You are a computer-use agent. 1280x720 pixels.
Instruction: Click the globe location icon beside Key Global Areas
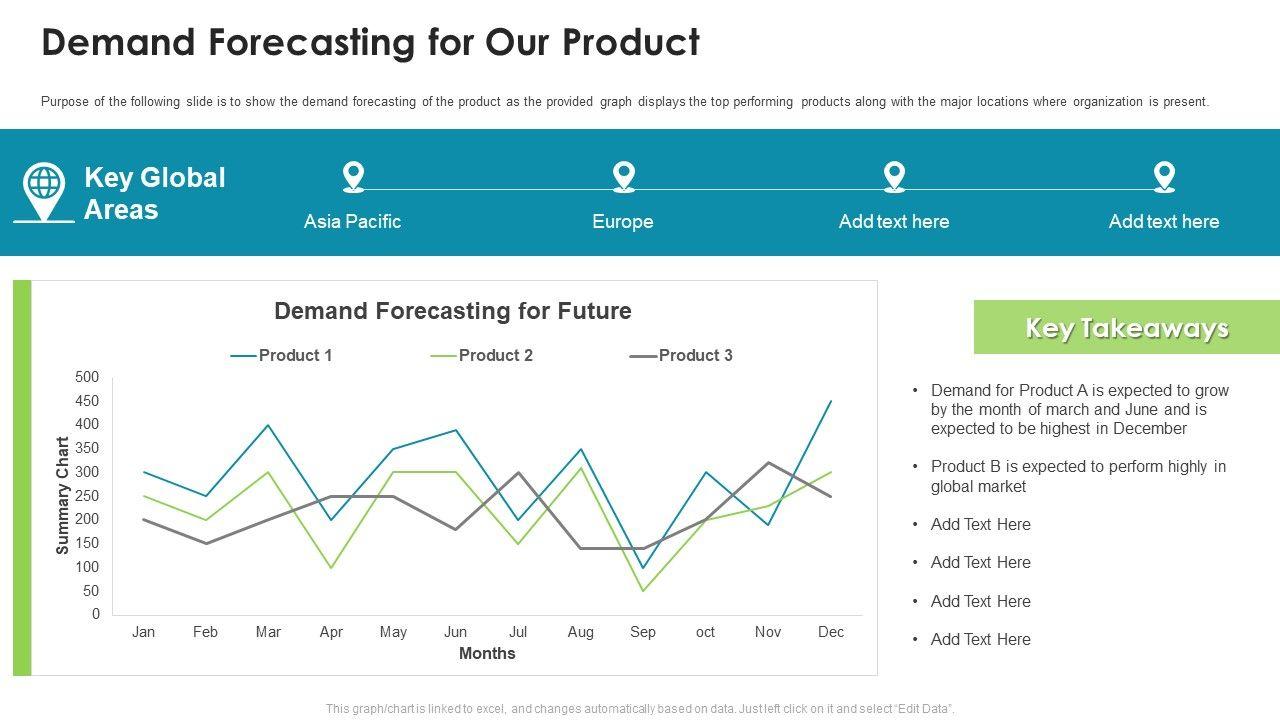click(x=44, y=191)
